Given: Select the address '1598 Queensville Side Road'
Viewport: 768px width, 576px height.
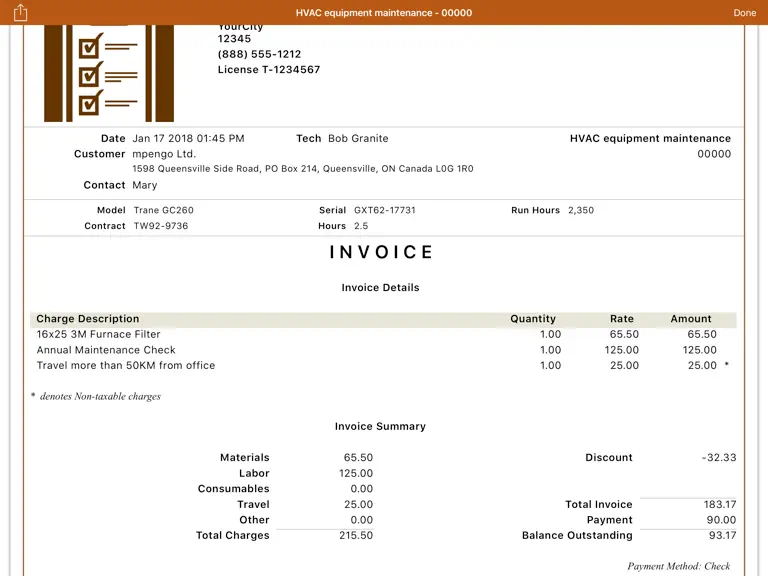Looking at the screenshot, I should (196, 169).
